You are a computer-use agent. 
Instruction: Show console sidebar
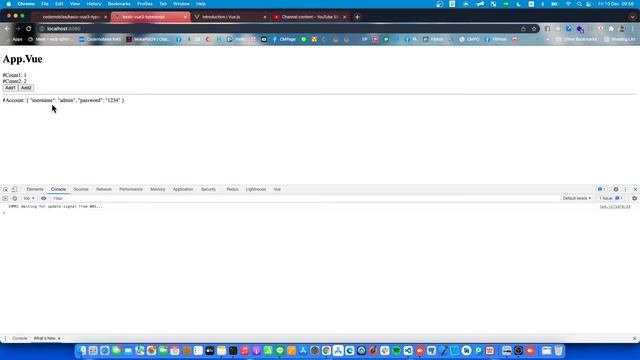5,198
